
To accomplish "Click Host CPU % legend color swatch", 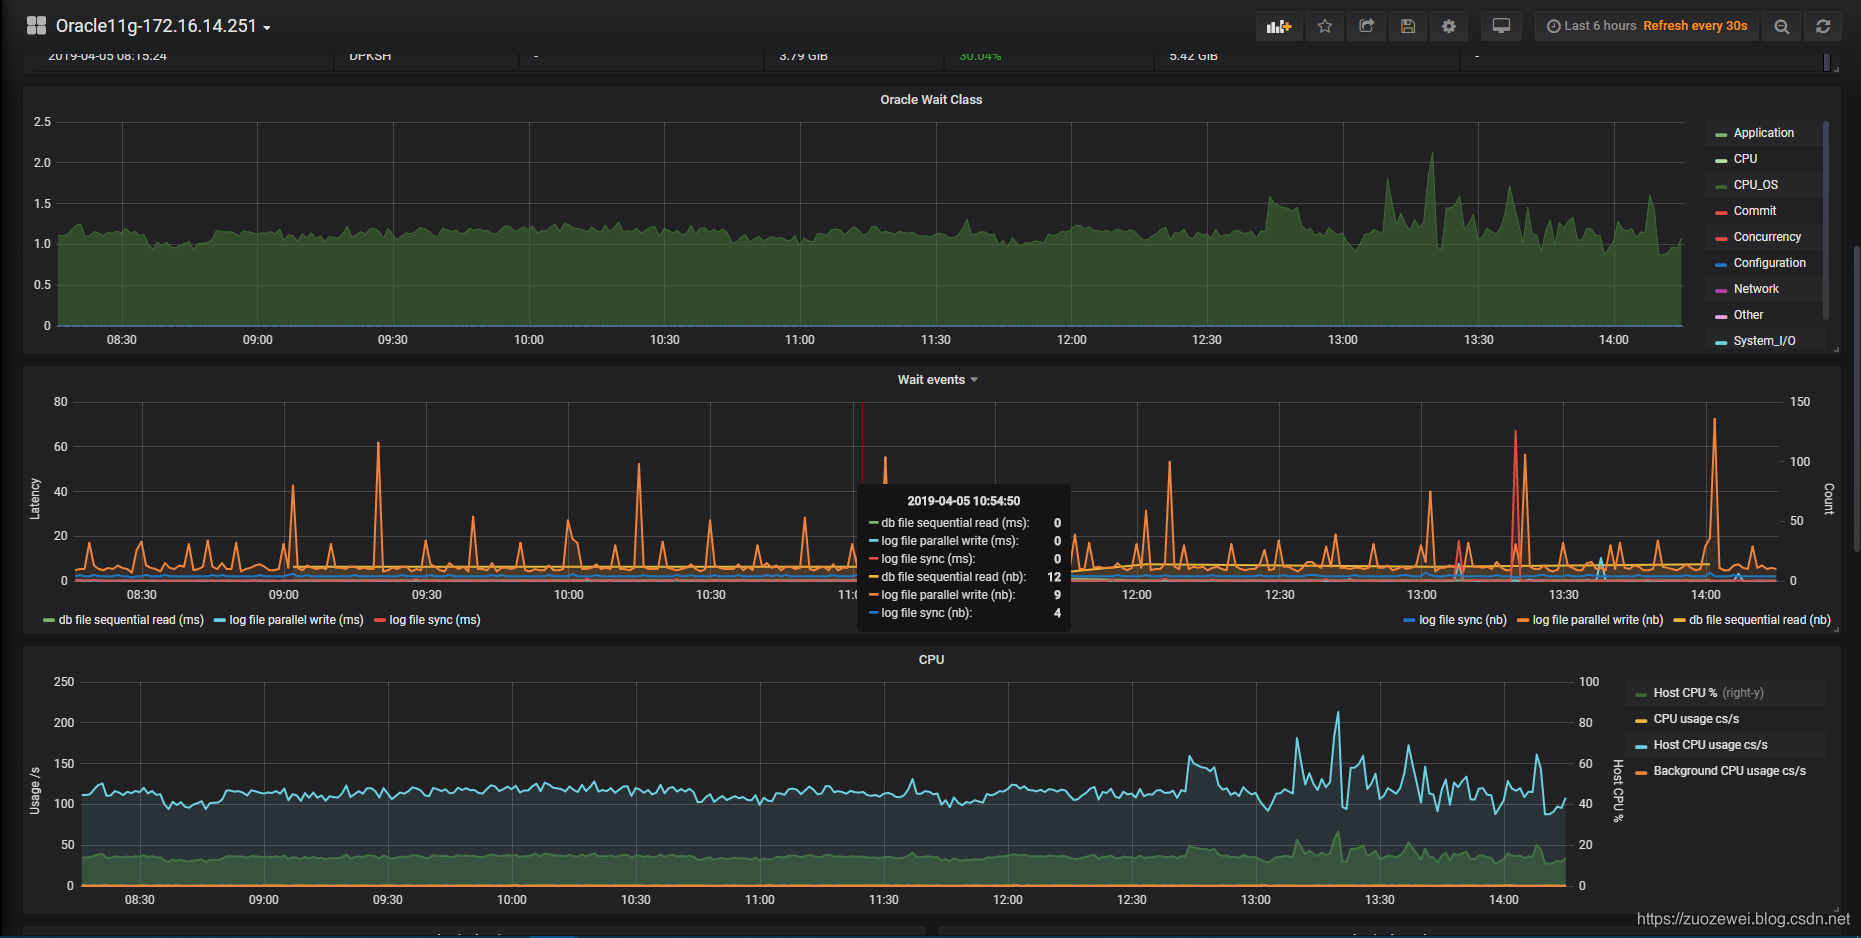I will pyautogui.click(x=1641, y=694).
